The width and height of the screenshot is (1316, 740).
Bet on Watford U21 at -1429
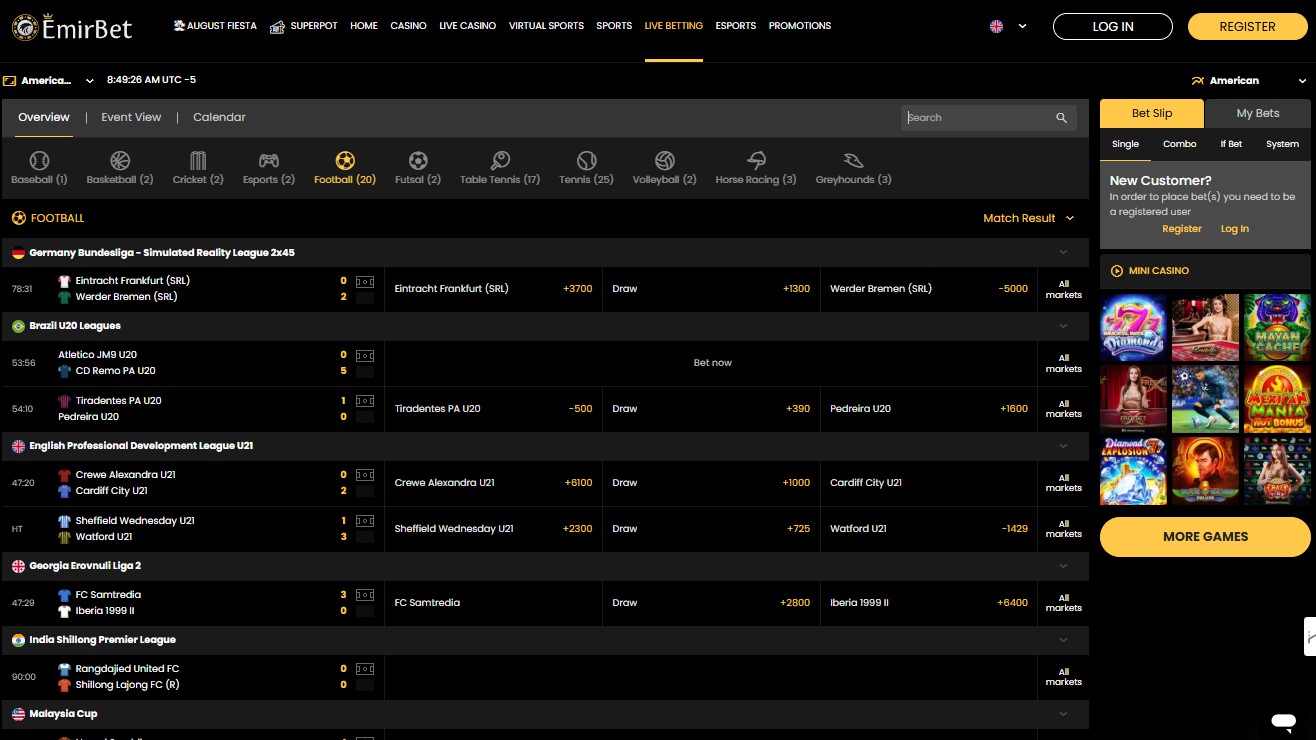[x=929, y=529]
